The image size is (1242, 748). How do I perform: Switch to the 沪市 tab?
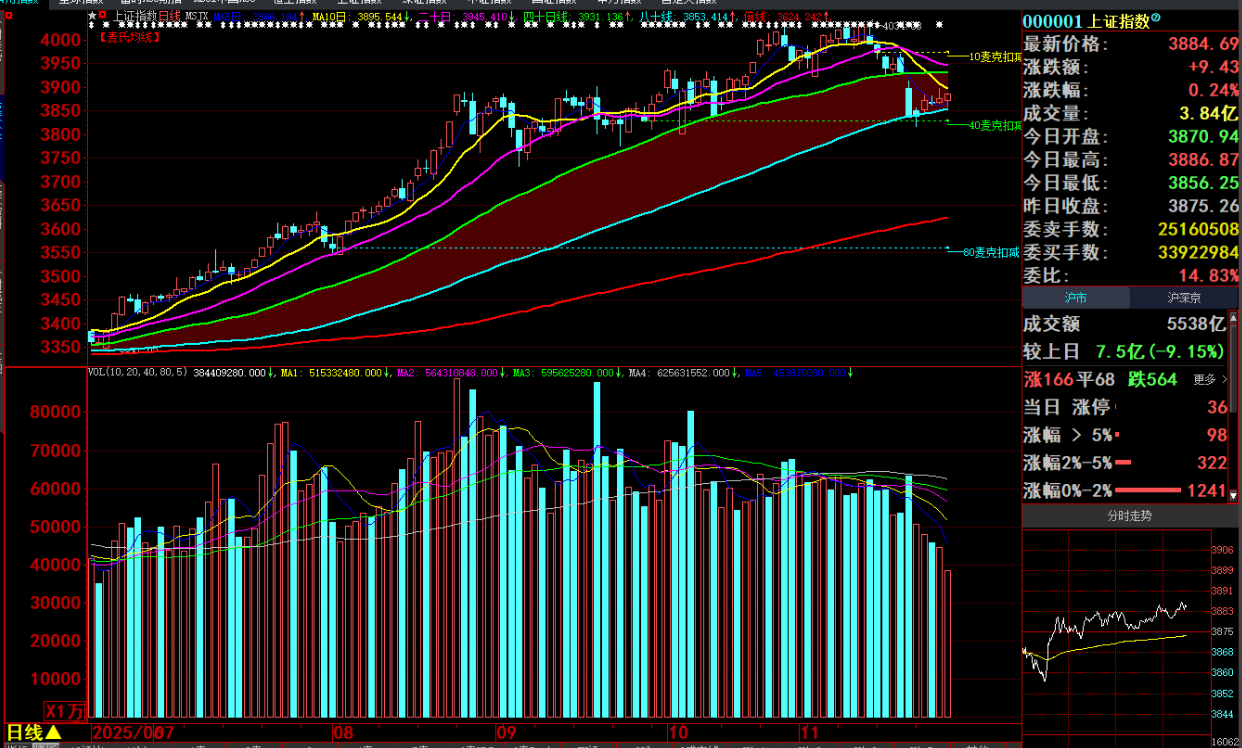1076,298
